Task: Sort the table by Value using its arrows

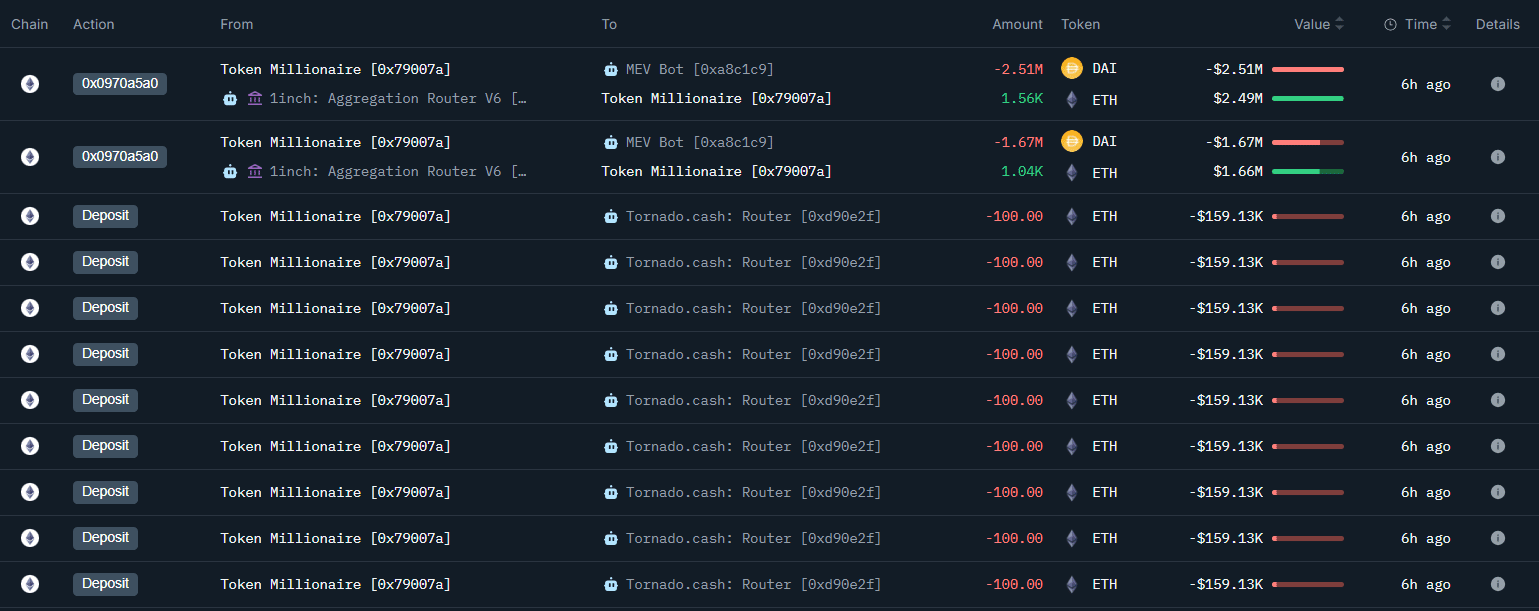Action: 1339,24
